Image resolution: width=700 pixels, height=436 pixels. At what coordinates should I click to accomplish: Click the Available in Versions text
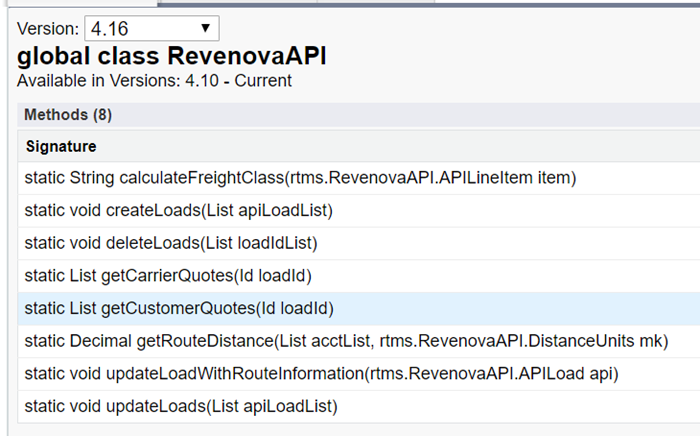(x=154, y=81)
